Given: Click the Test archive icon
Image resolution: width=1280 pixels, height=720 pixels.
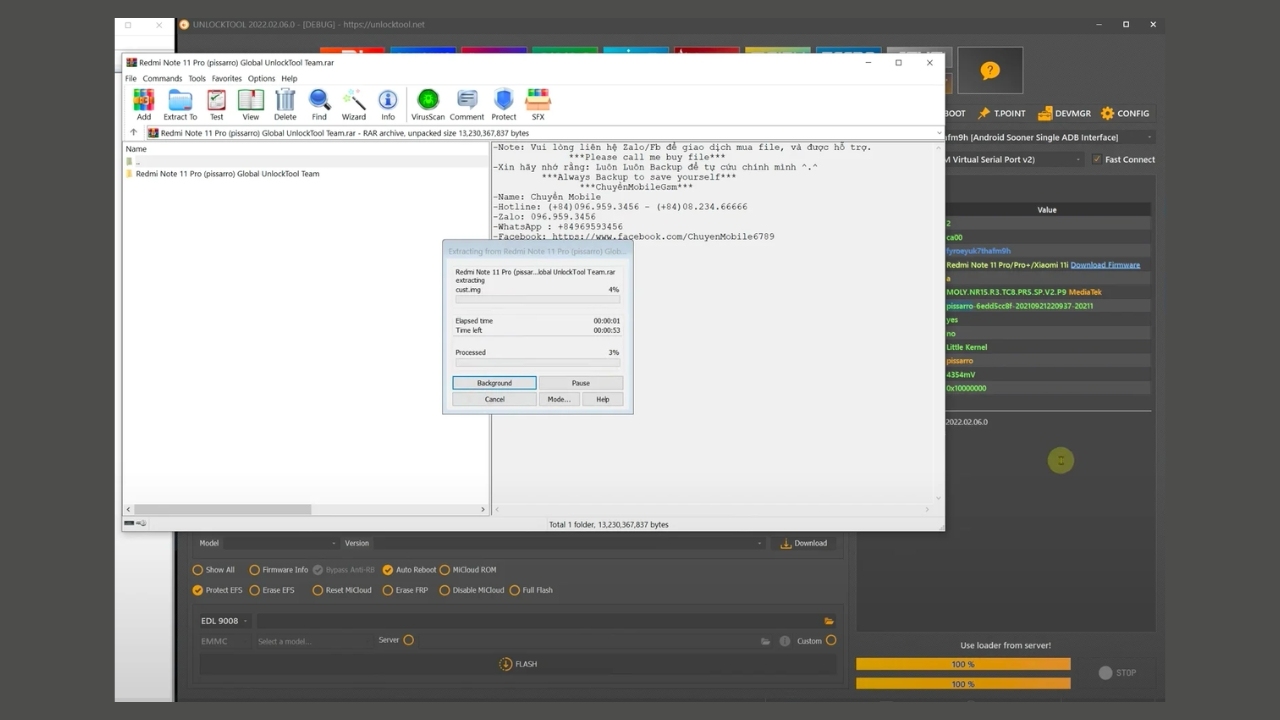Looking at the screenshot, I should coord(216,104).
